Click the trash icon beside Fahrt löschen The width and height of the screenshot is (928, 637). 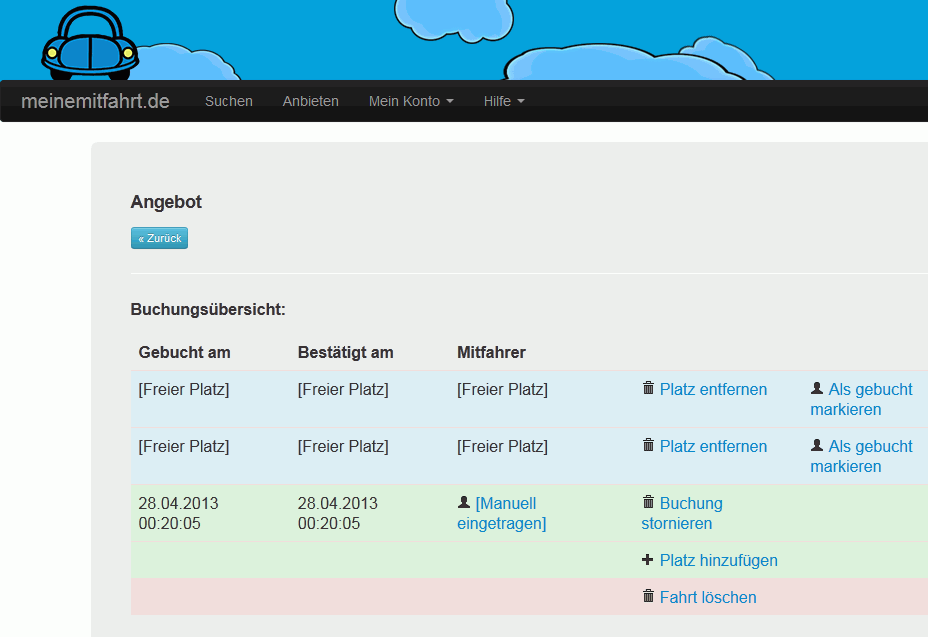648,597
